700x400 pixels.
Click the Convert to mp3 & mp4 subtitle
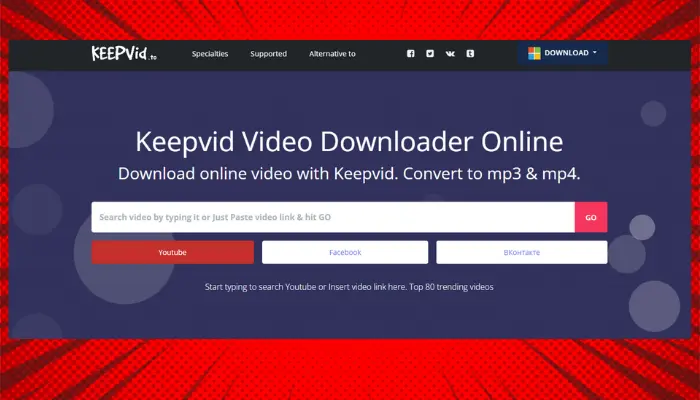(492, 174)
